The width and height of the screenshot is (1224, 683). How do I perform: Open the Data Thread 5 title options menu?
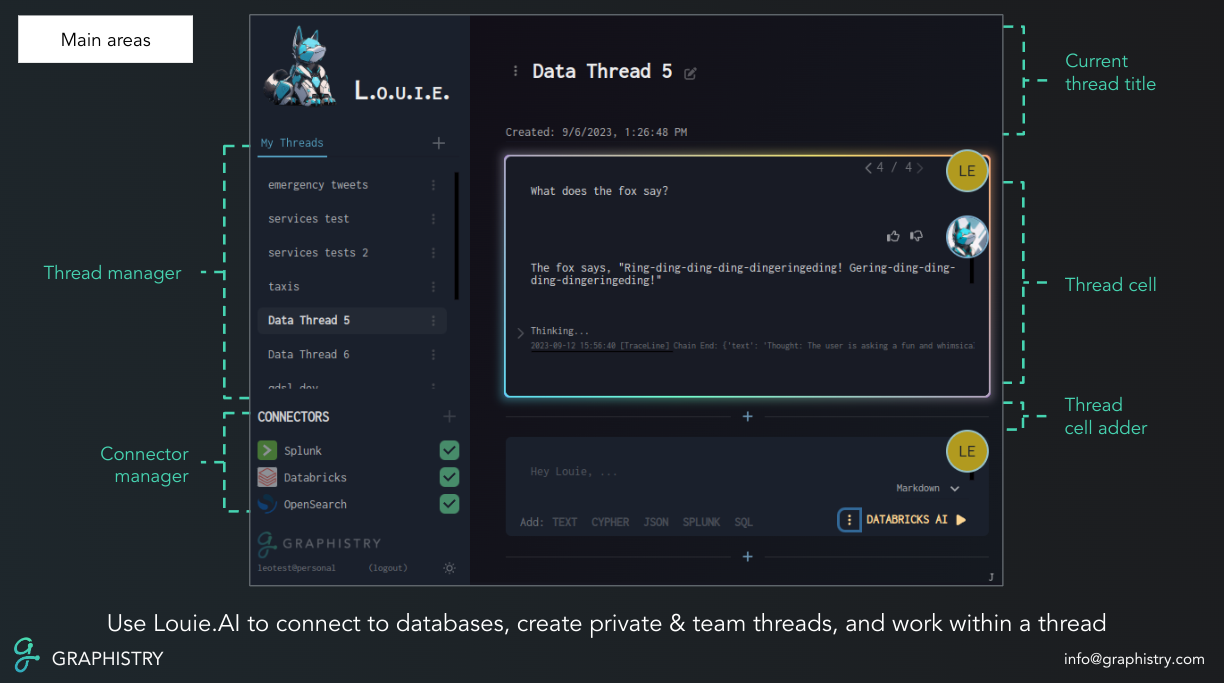click(515, 71)
